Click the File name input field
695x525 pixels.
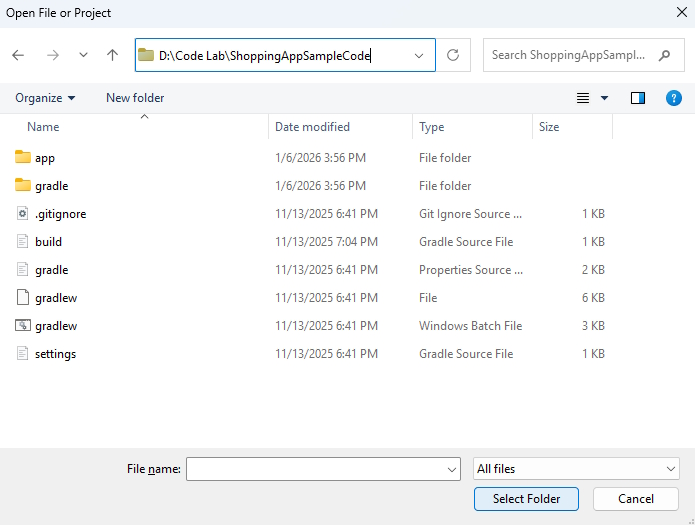pyautogui.click(x=314, y=469)
